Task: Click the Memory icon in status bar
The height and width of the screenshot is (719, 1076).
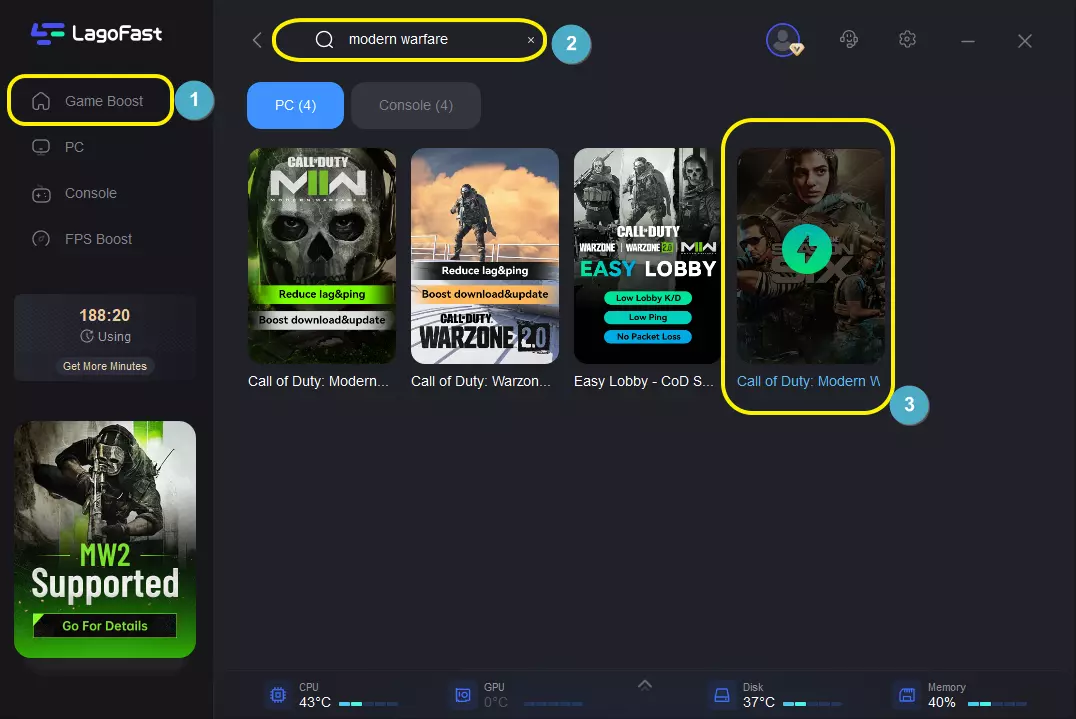Action: tap(907, 695)
